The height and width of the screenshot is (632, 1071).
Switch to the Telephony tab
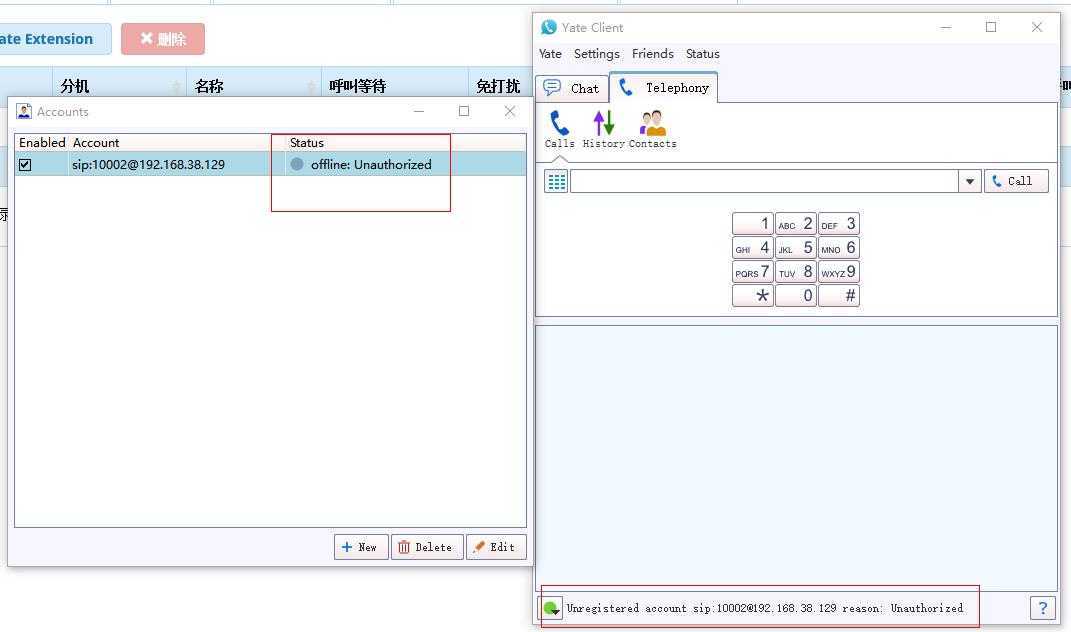click(663, 87)
